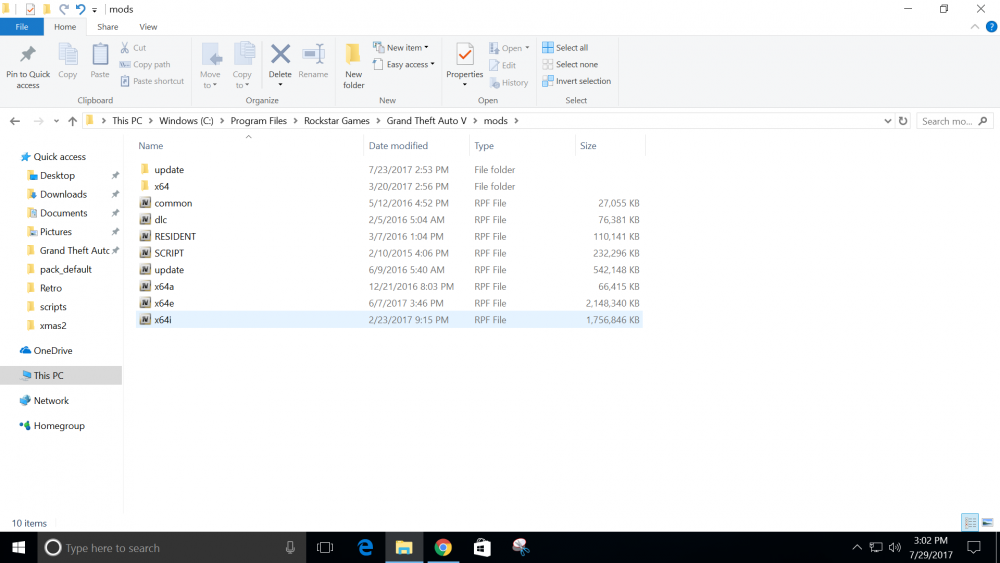Screen dimensions: 1000x563
Task: Switch to details view icon
Action: pos(970,523)
